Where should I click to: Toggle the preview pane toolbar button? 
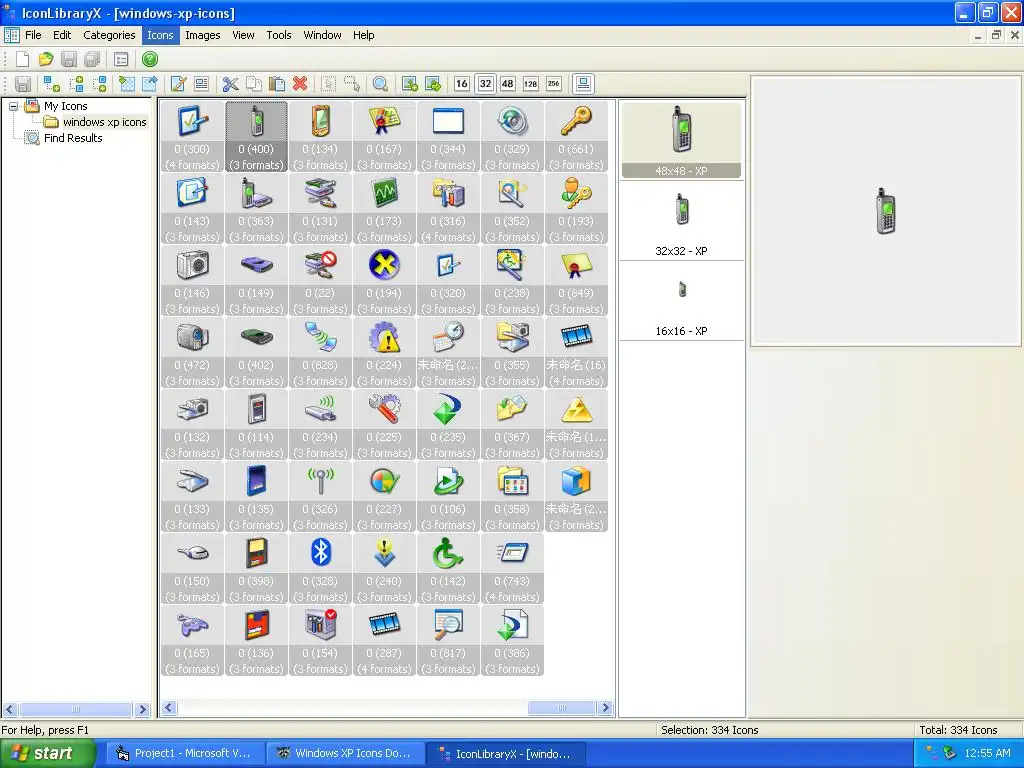click(583, 84)
